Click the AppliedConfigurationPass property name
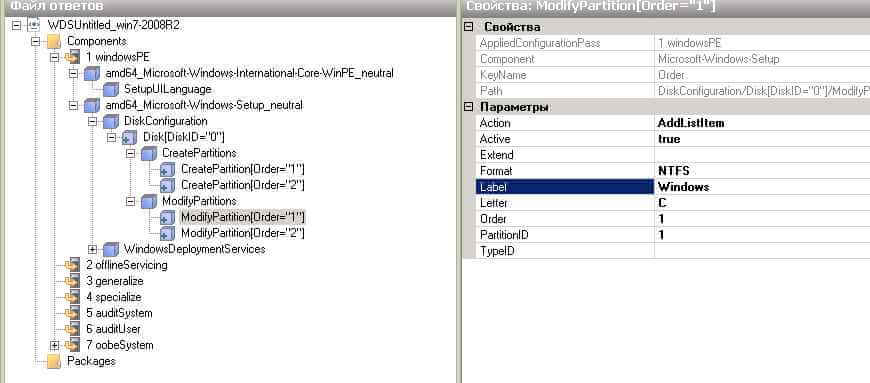870x383 pixels. coord(540,43)
